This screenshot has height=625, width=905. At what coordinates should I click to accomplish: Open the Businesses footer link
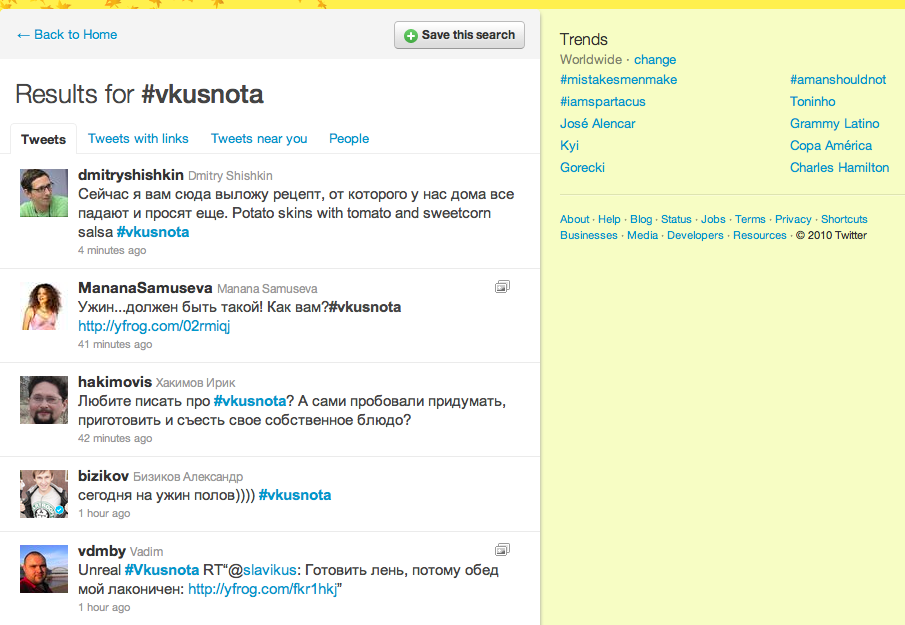pyautogui.click(x=589, y=235)
